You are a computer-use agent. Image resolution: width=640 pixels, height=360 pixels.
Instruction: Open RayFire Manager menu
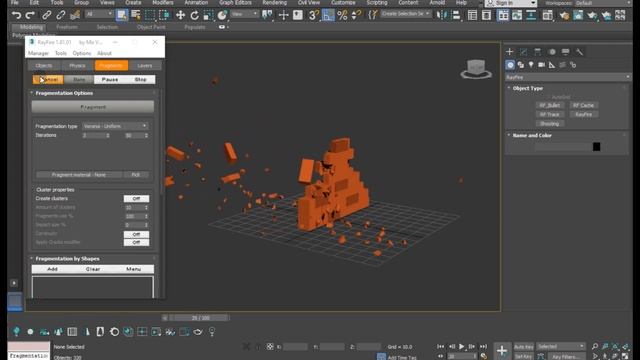pos(38,53)
